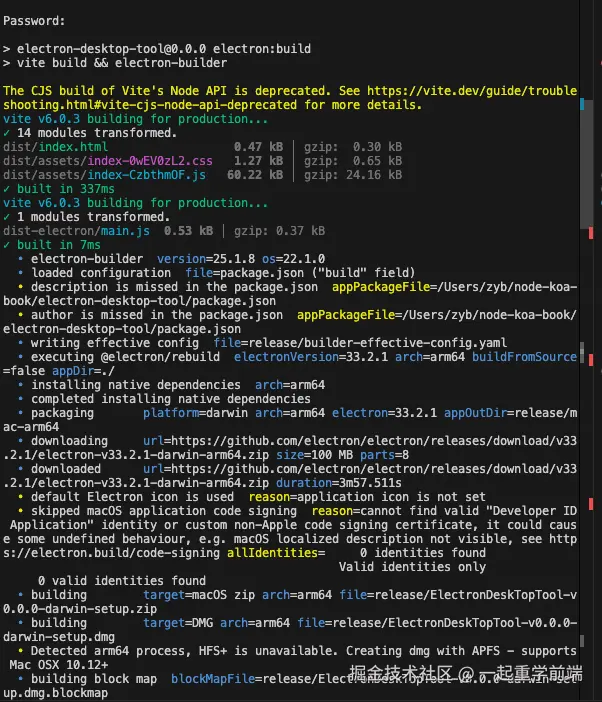Open dist/index.html file path
Image resolution: width=602 pixels, height=702 pixels.
56,147
